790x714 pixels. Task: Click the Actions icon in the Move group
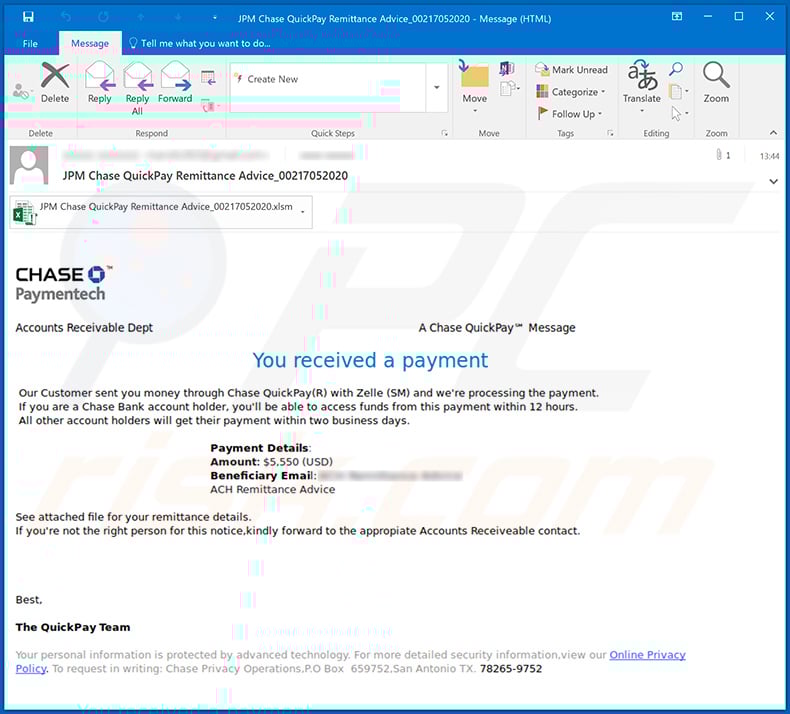508,89
